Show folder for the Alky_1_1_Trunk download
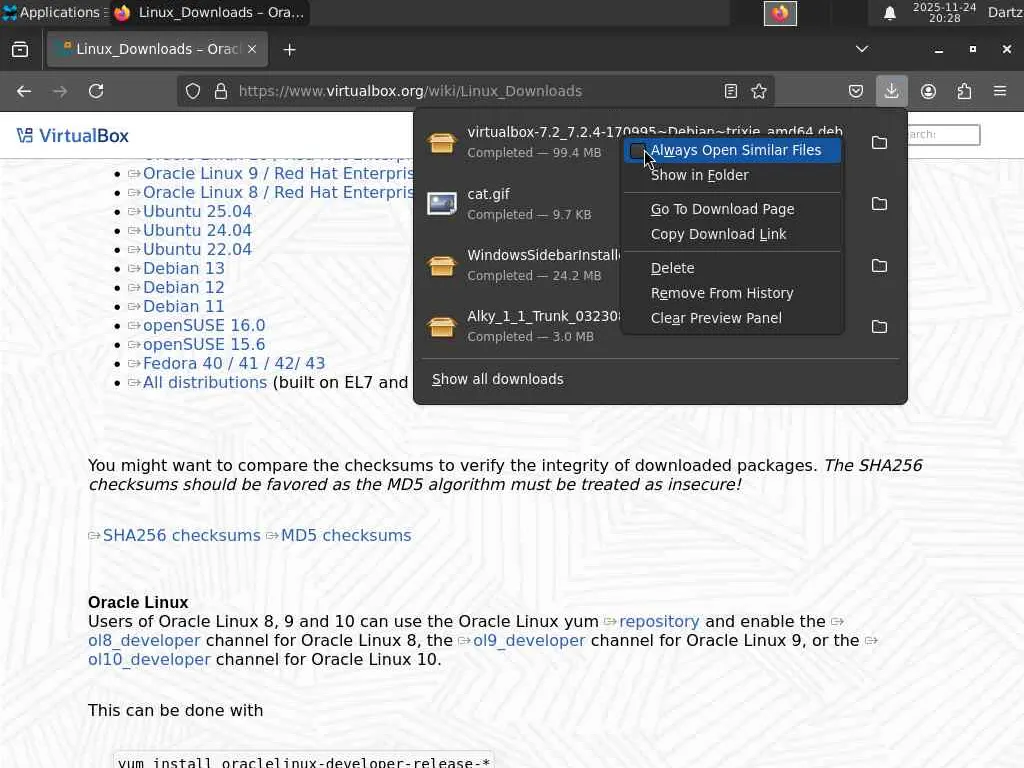This screenshot has width=1024, height=768. [880, 326]
